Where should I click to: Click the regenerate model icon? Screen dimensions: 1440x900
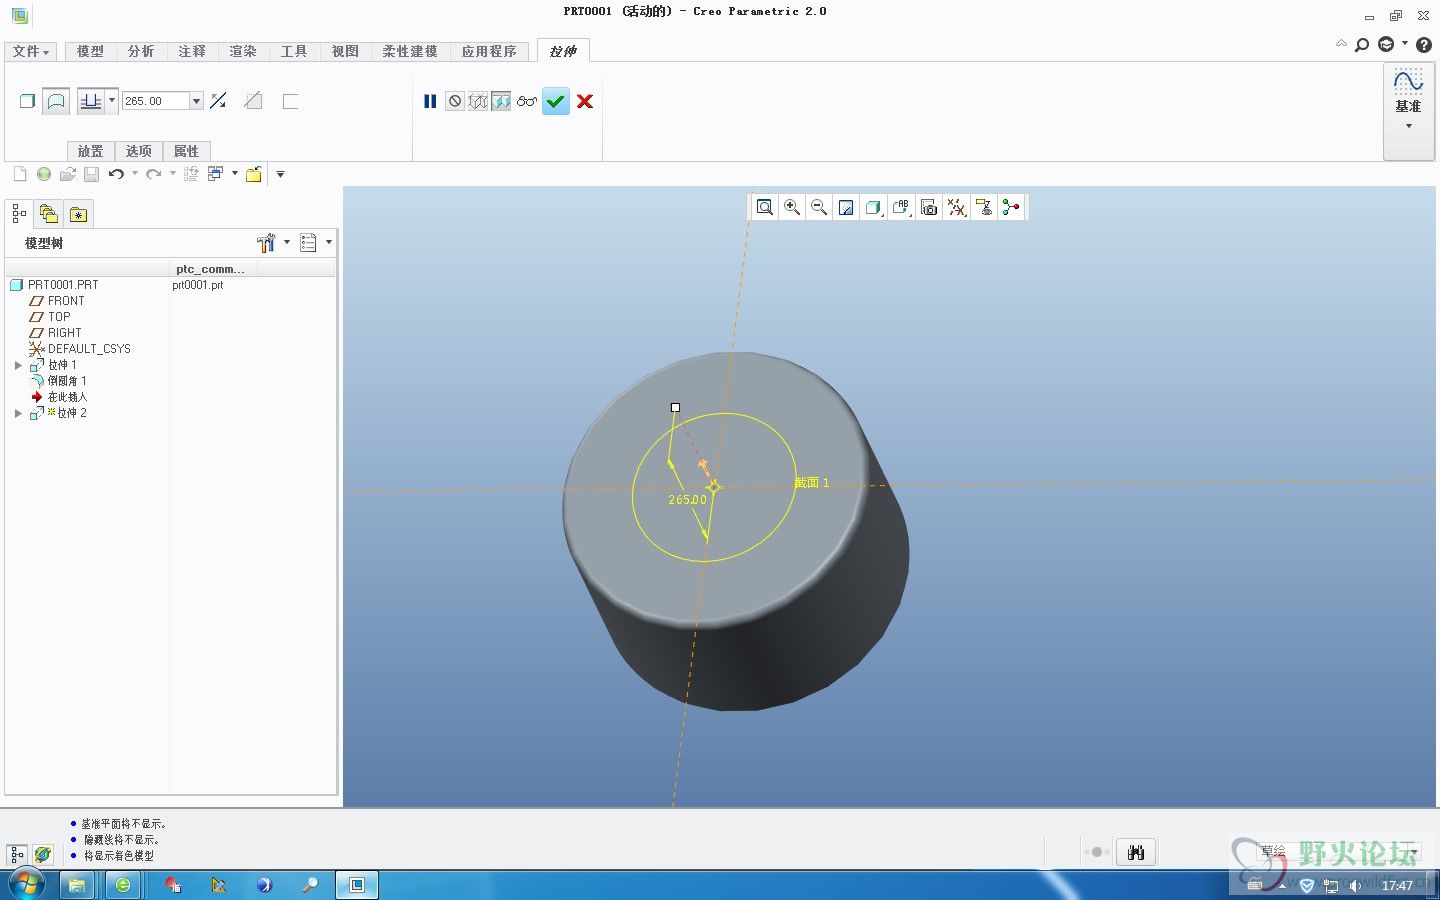pyautogui.click(x=191, y=174)
